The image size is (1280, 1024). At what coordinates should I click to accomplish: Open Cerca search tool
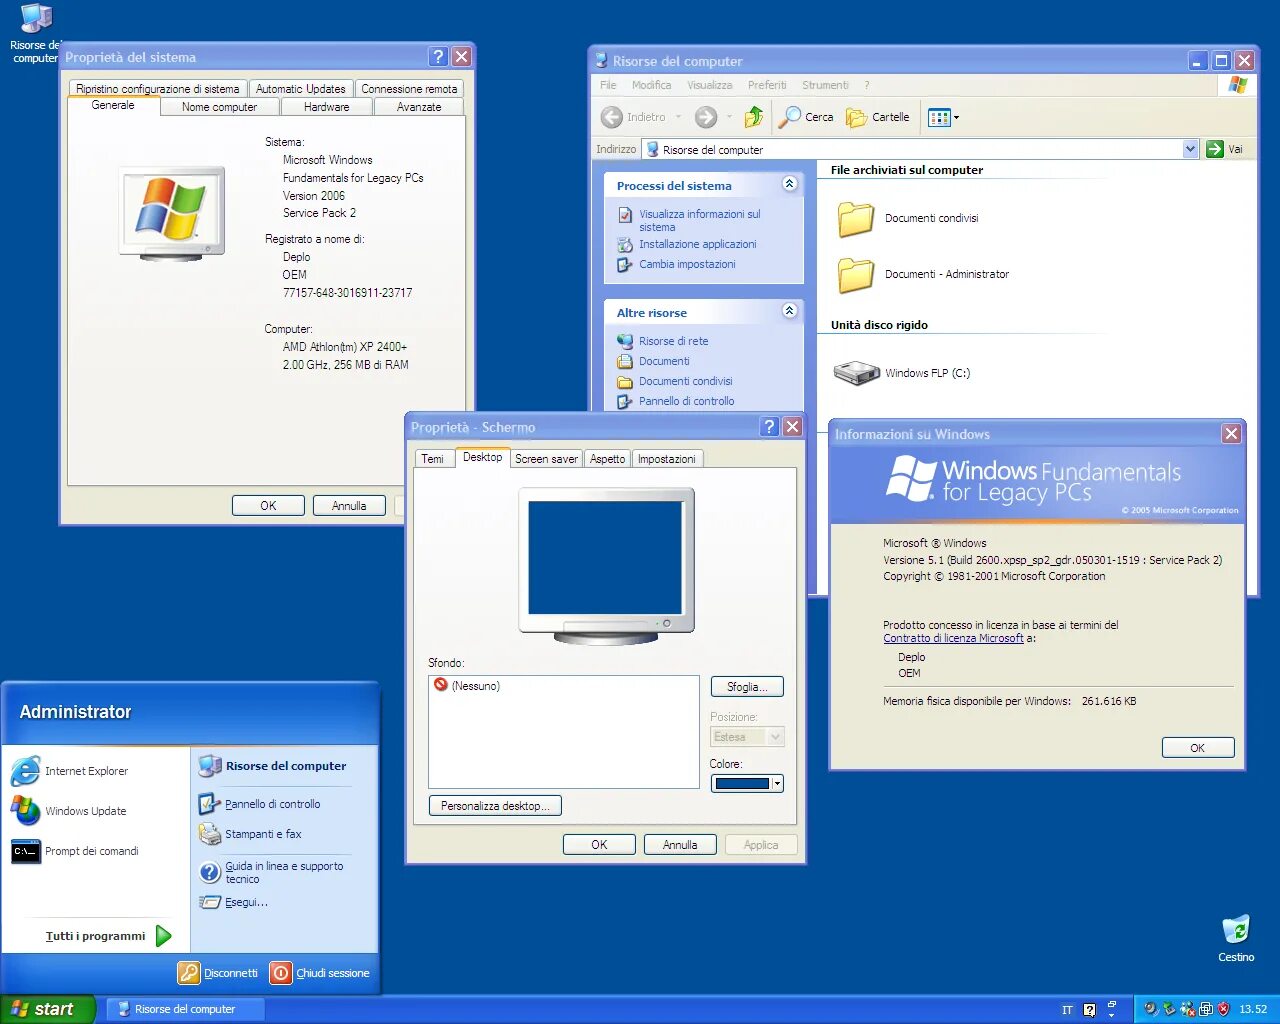click(x=806, y=117)
